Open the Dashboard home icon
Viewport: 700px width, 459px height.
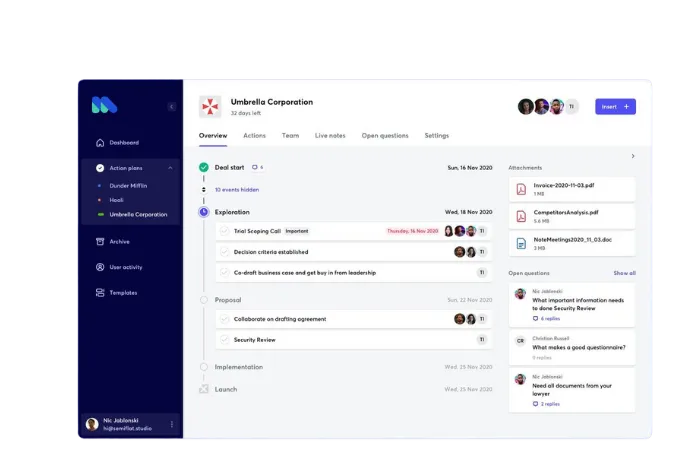pyautogui.click(x=99, y=143)
